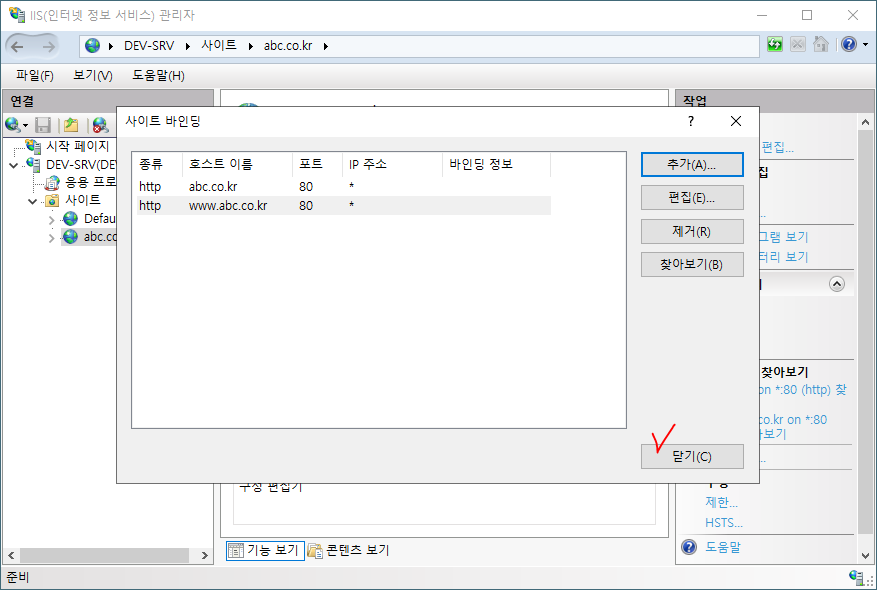The image size is (877, 590).
Task: Click the 추가(A)... button
Action: coord(692,164)
